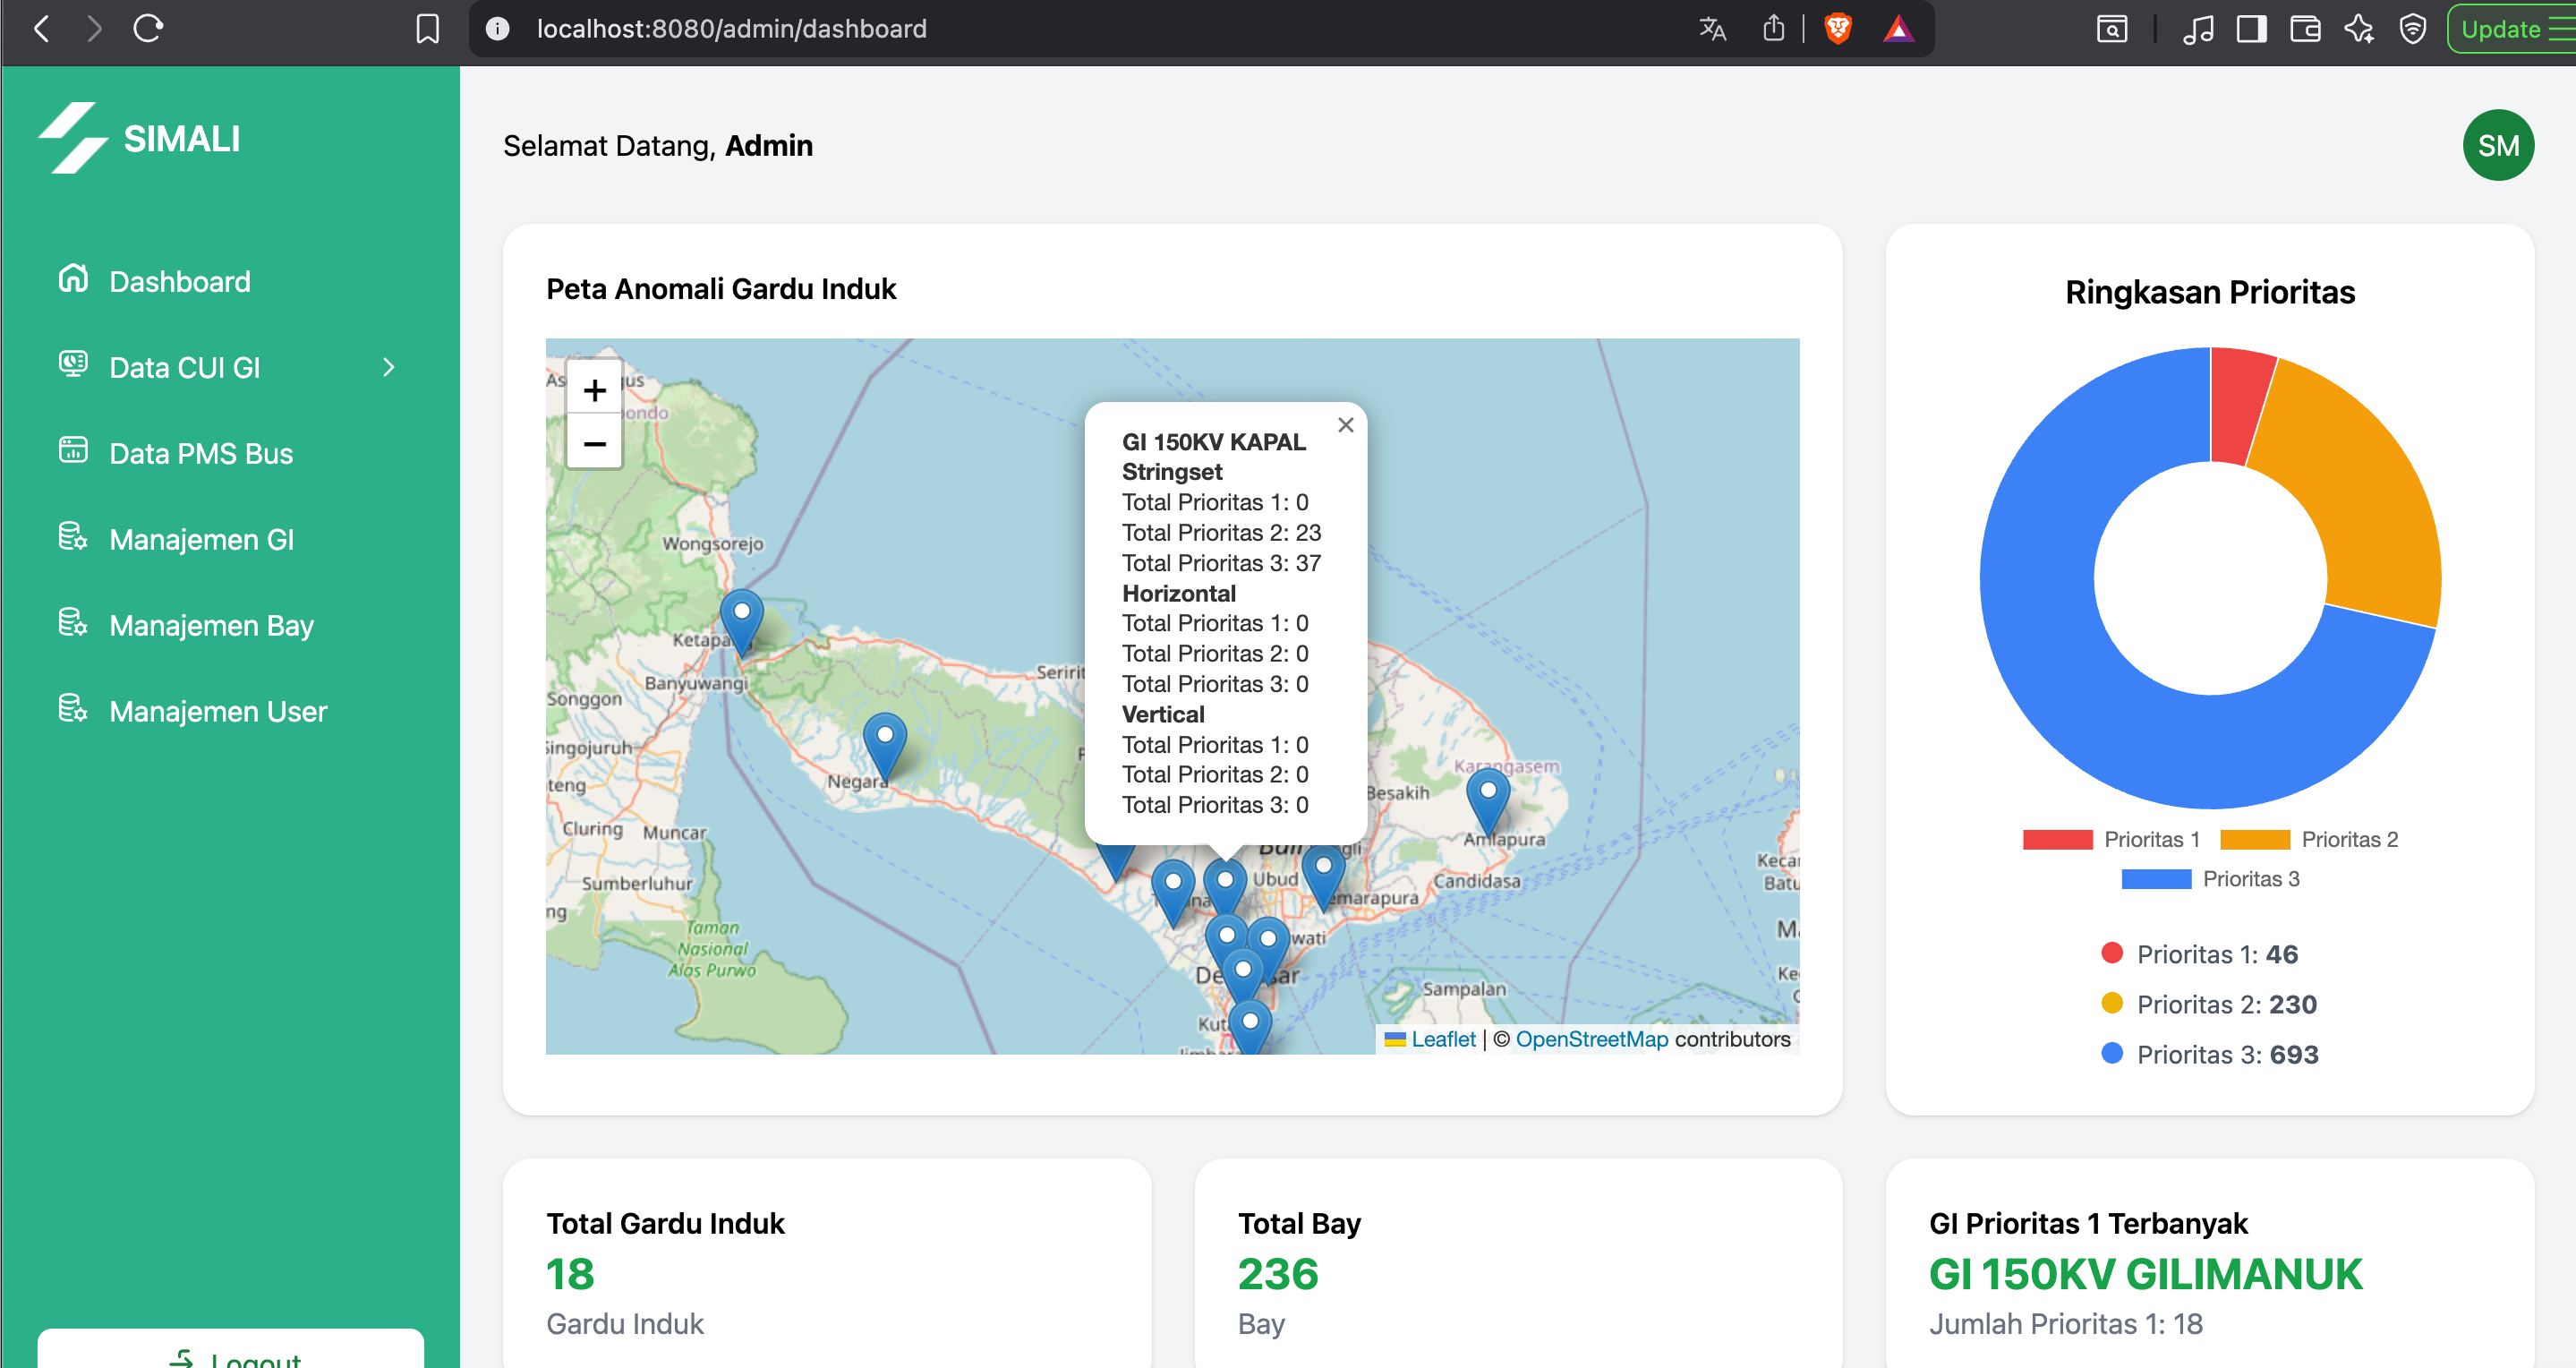2576x1368 pixels.
Task: Open the SM profile avatar
Action: [2498, 145]
